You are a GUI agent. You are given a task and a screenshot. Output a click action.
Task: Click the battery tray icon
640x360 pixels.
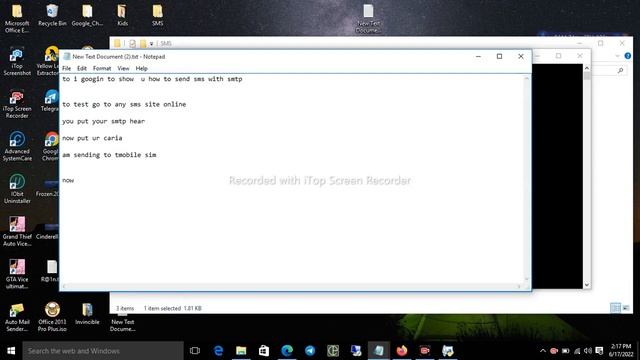(565, 351)
